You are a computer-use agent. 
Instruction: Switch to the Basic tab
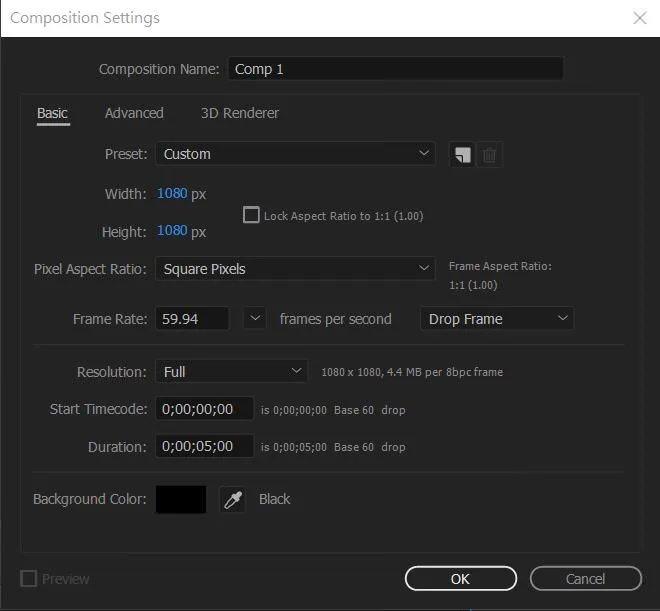[53, 114]
